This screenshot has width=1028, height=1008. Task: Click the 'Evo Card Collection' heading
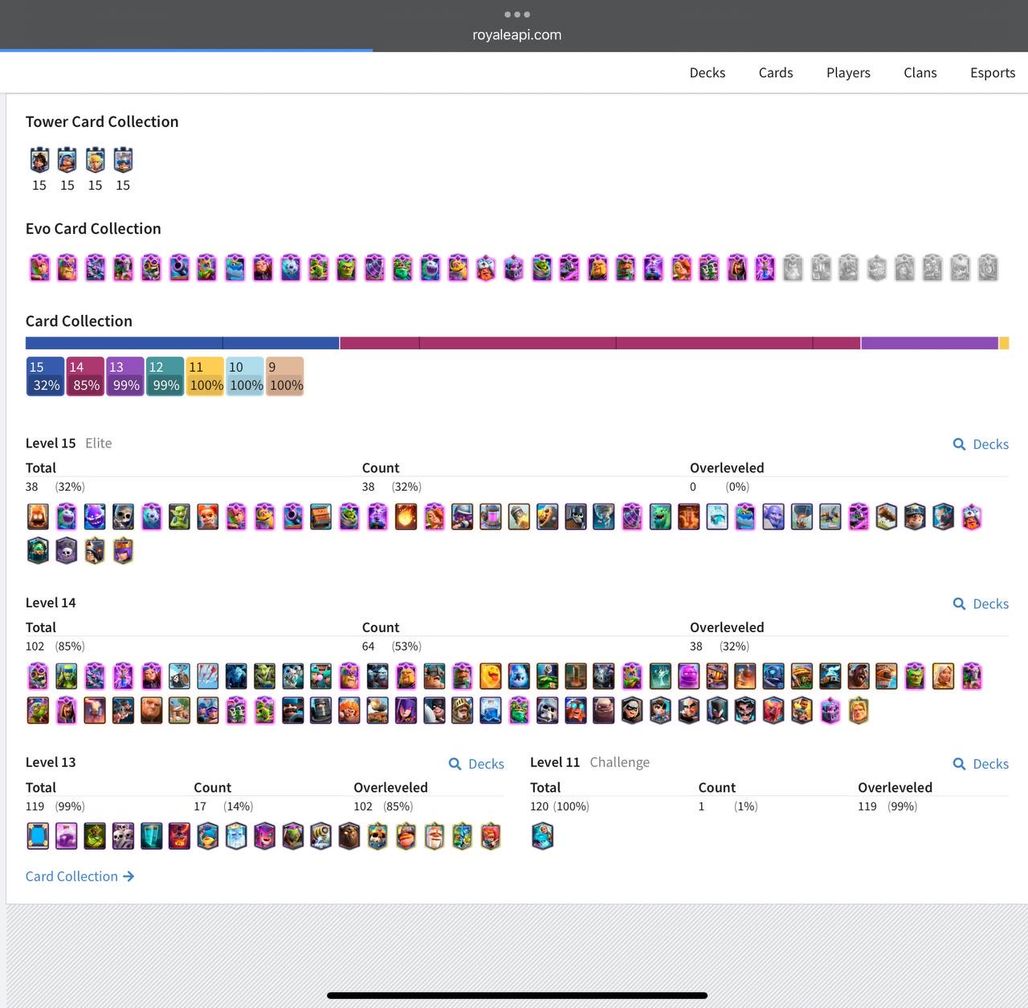pyautogui.click(x=93, y=228)
